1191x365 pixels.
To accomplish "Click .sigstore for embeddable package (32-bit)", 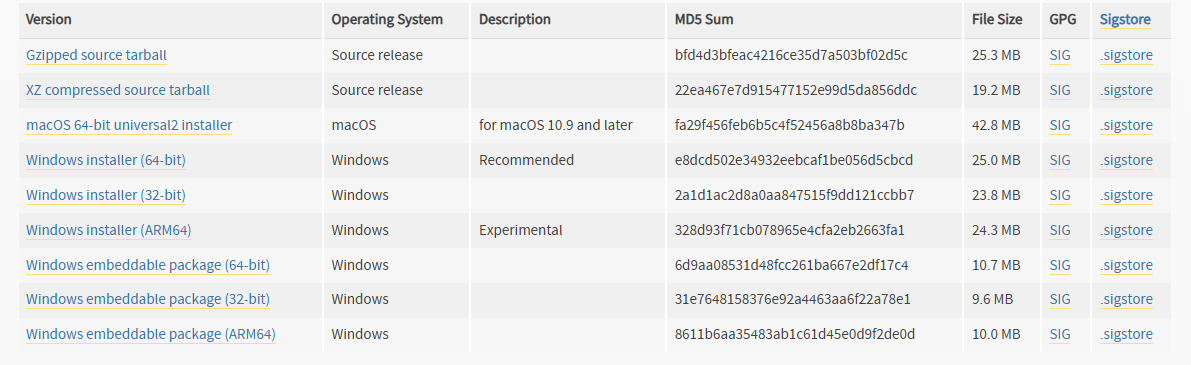I will (x=1126, y=300).
